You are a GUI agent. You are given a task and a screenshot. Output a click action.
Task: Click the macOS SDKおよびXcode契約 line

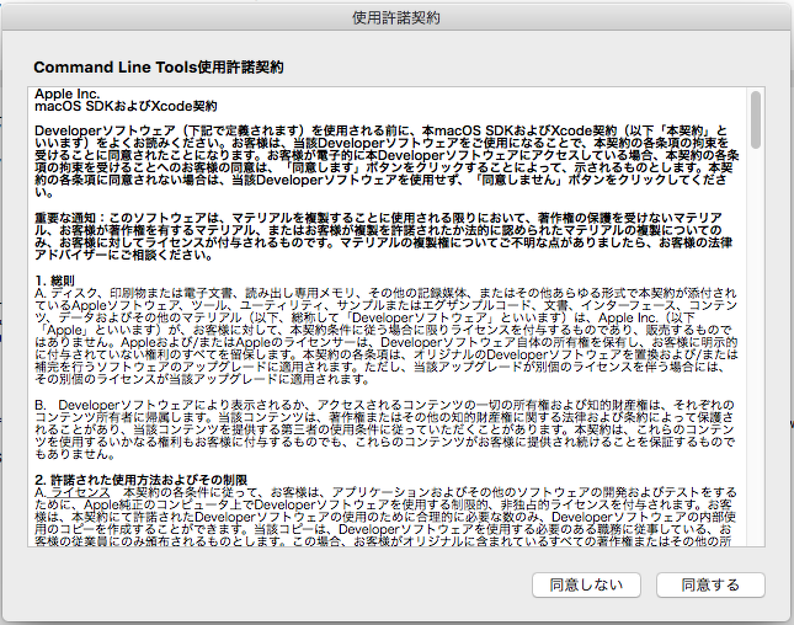tap(125, 105)
